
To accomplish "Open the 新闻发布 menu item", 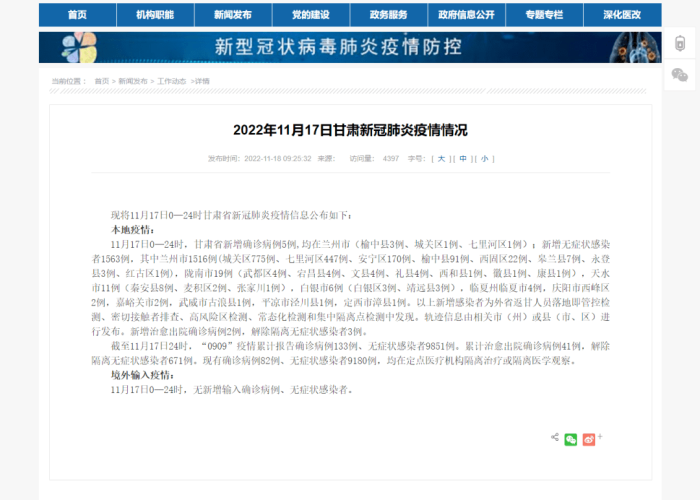I will click(x=233, y=15).
